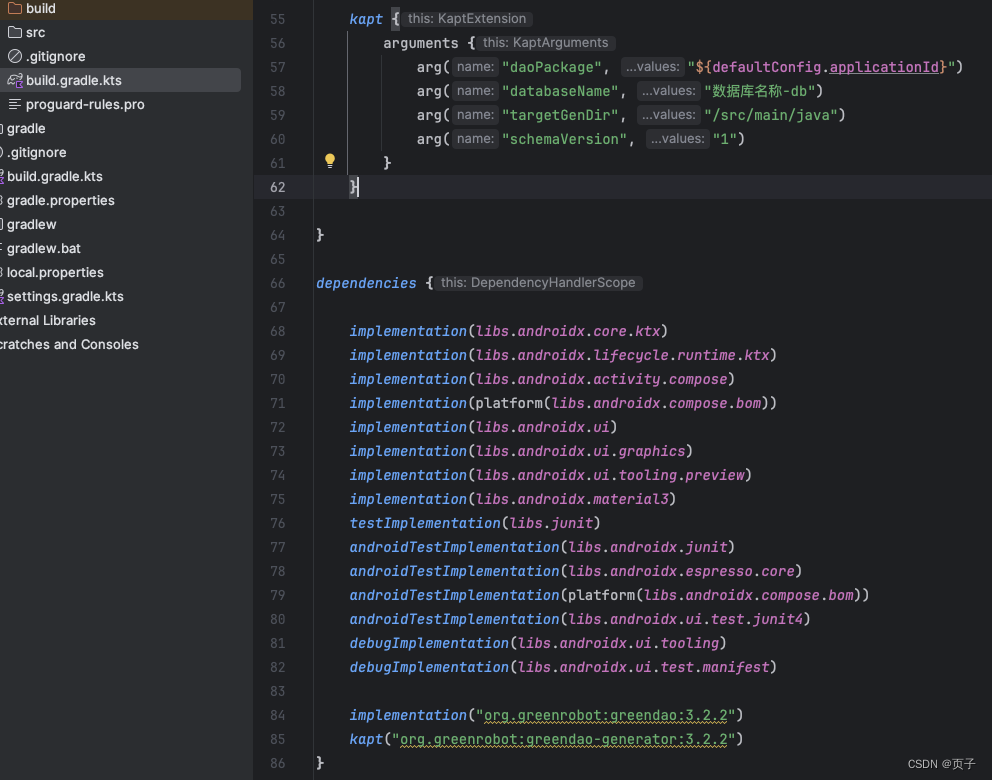Click the selected build.gradle.kts sidebar entry
Screen dimensions: 992x780
pos(75,80)
